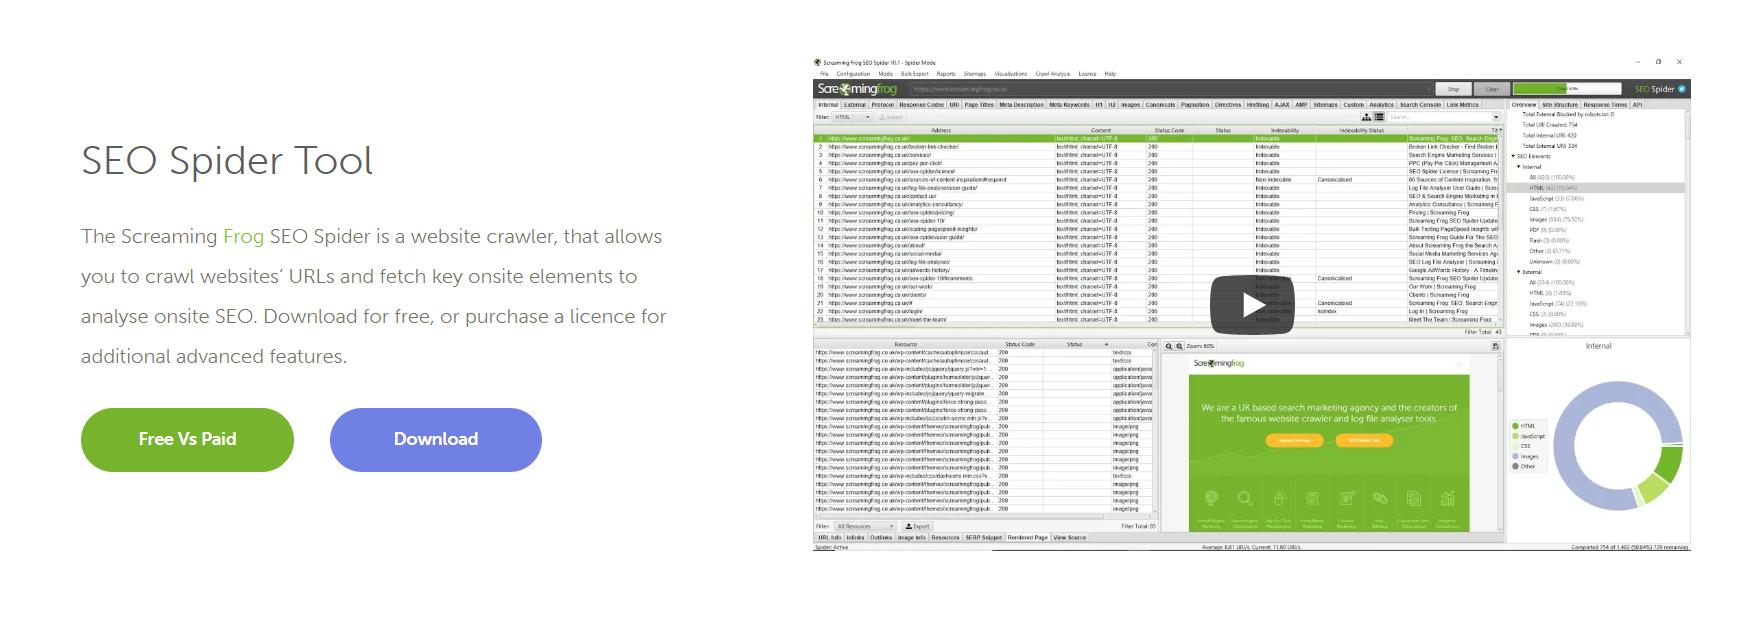Collapse the External node in overview tree
This screenshot has width=1762, height=635.
coord(1519,272)
